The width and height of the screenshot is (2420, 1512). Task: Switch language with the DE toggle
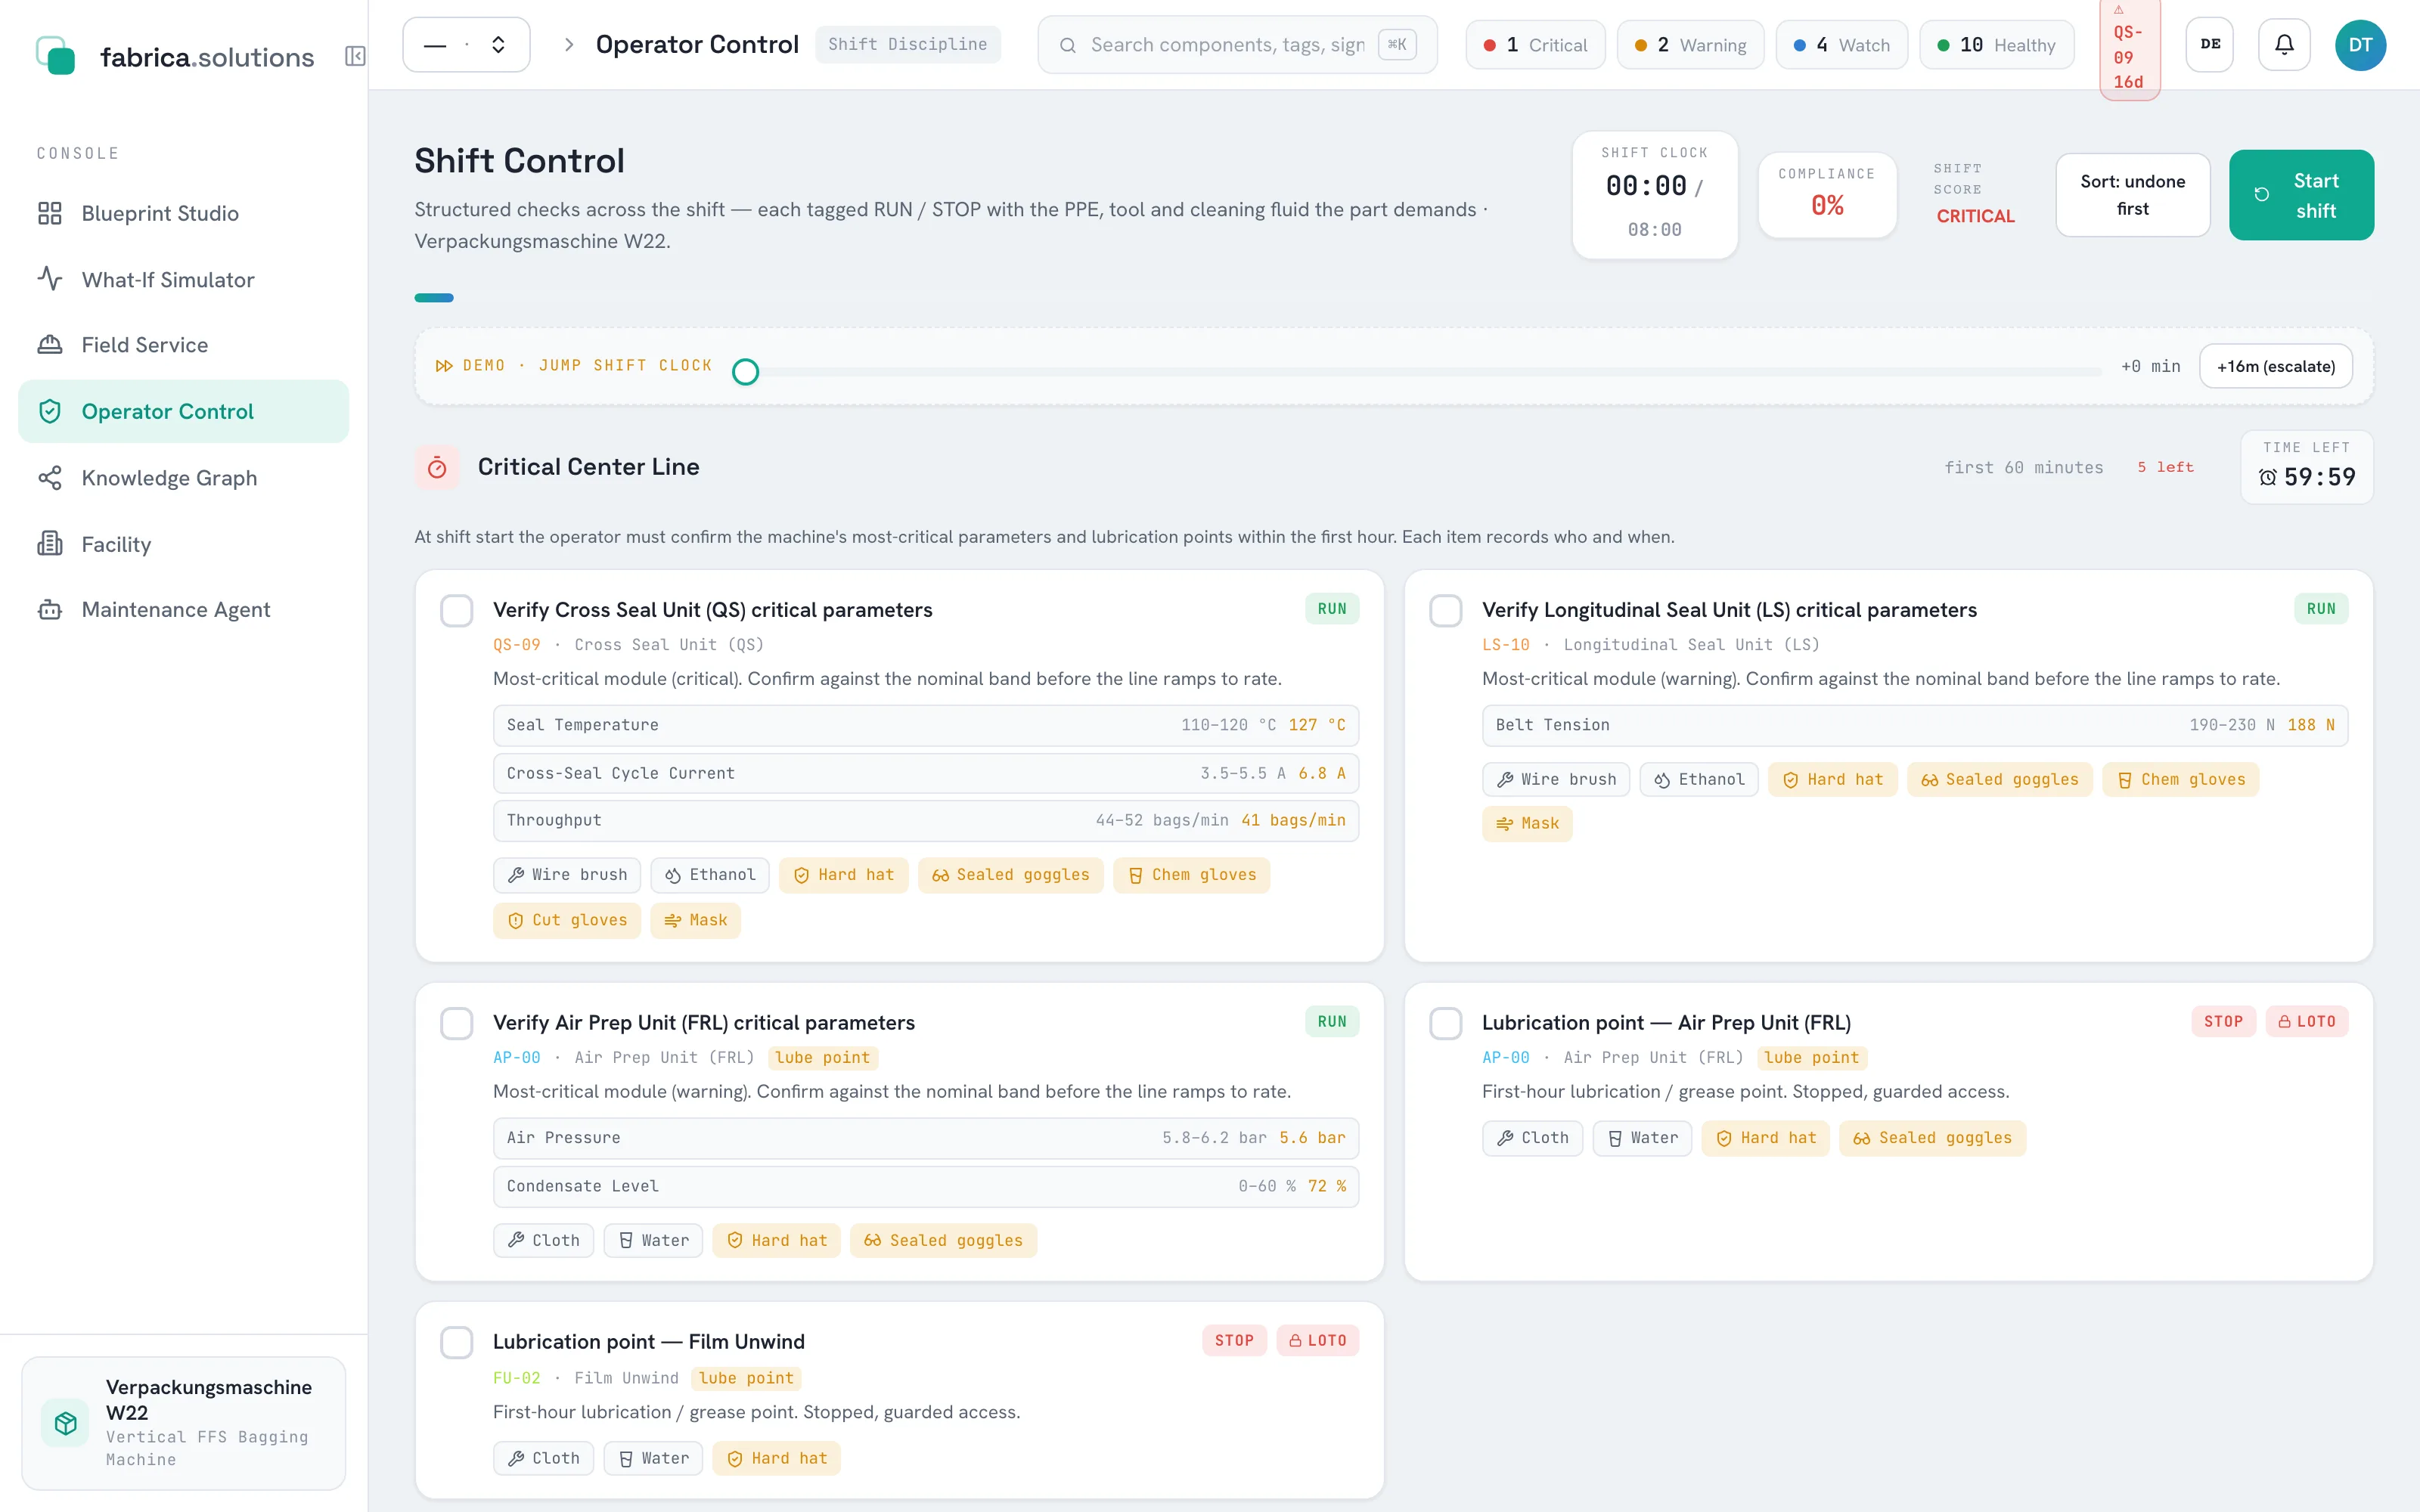click(2210, 45)
